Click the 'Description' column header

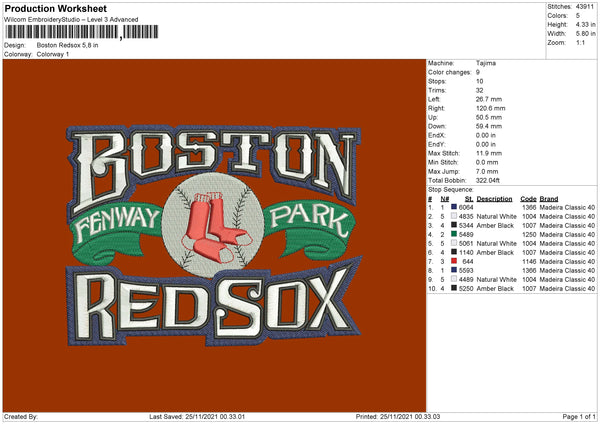click(494, 199)
